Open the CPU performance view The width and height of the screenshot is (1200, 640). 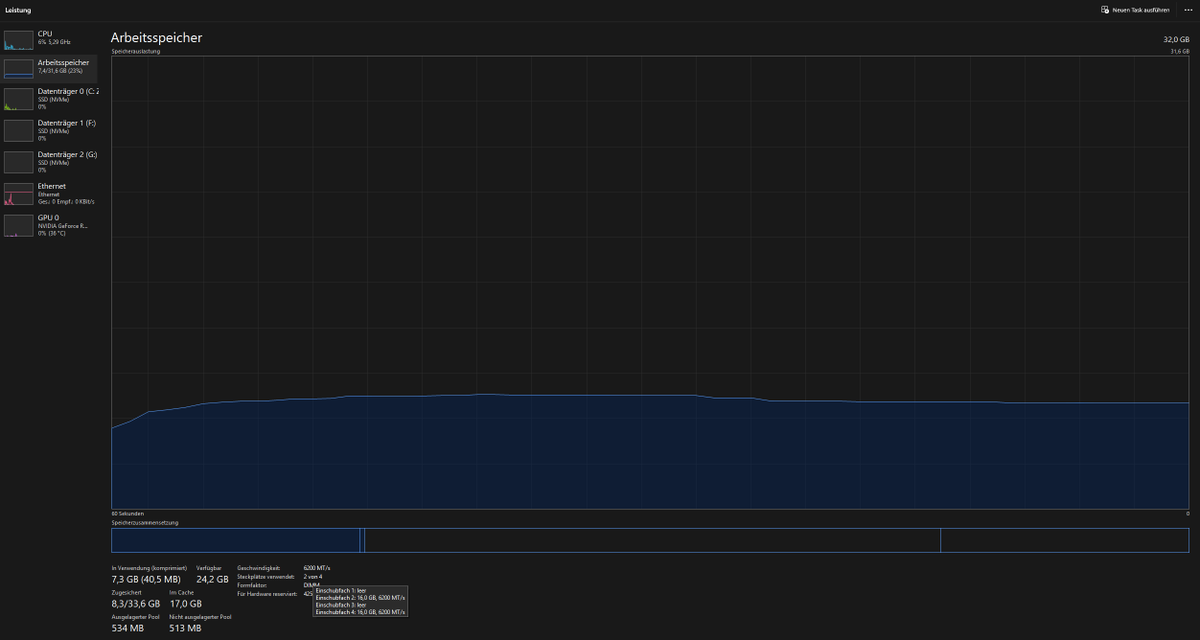coord(50,38)
